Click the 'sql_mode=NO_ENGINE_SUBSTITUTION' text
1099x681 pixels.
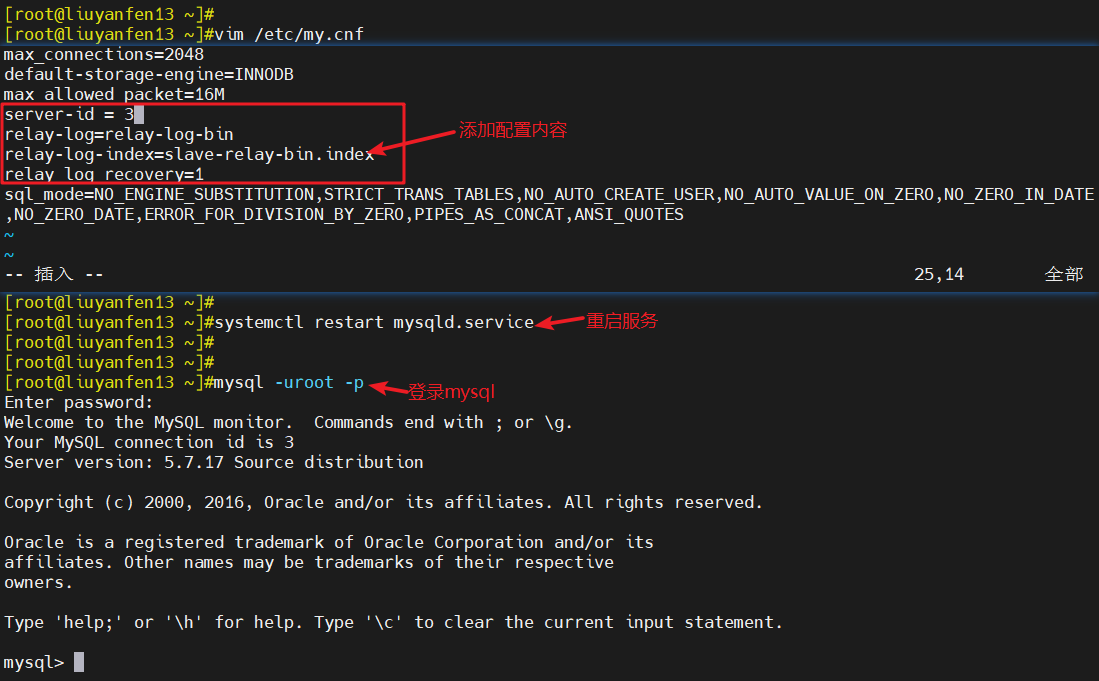(159, 194)
